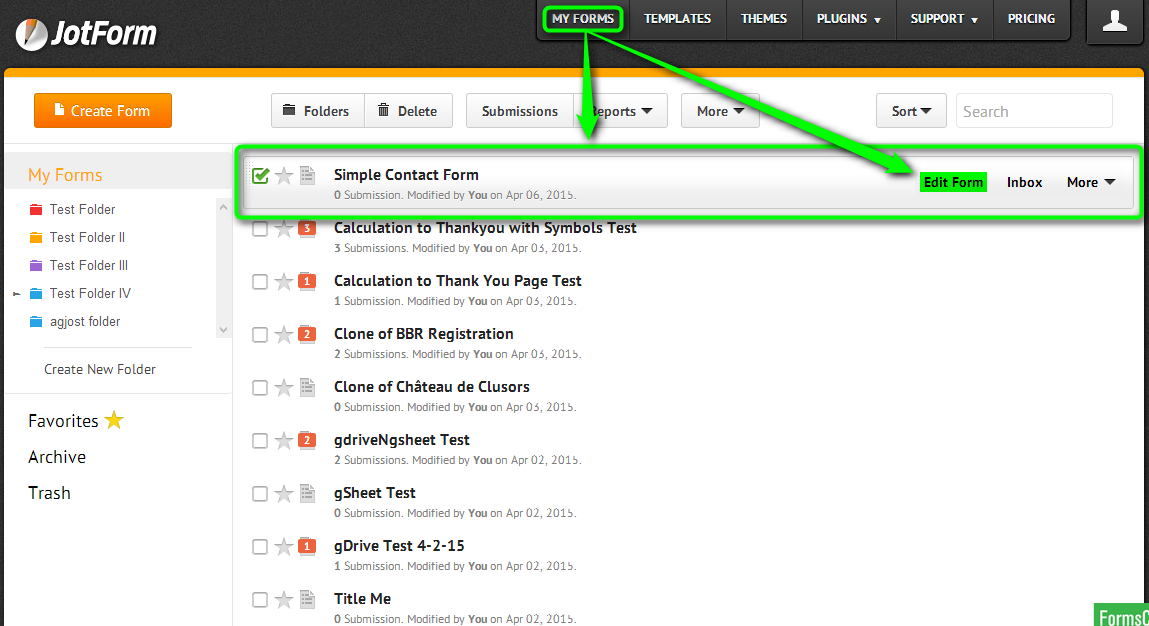Open the More menu for Simple Contact Form
The width and height of the screenshot is (1149, 626).
coord(1090,182)
